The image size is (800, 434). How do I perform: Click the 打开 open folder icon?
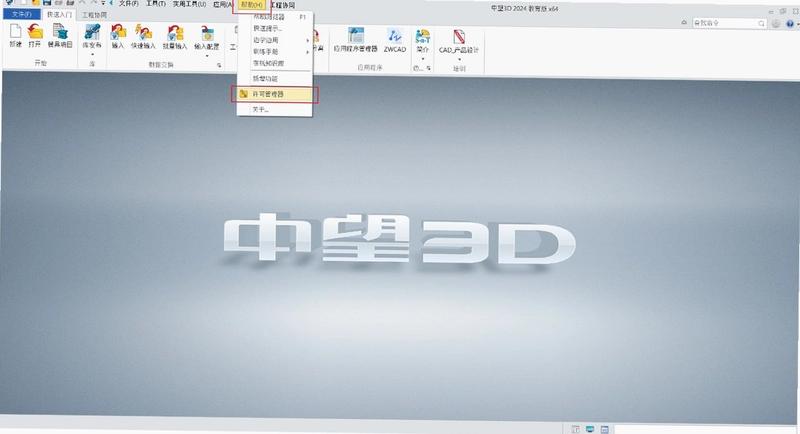[35, 32]
